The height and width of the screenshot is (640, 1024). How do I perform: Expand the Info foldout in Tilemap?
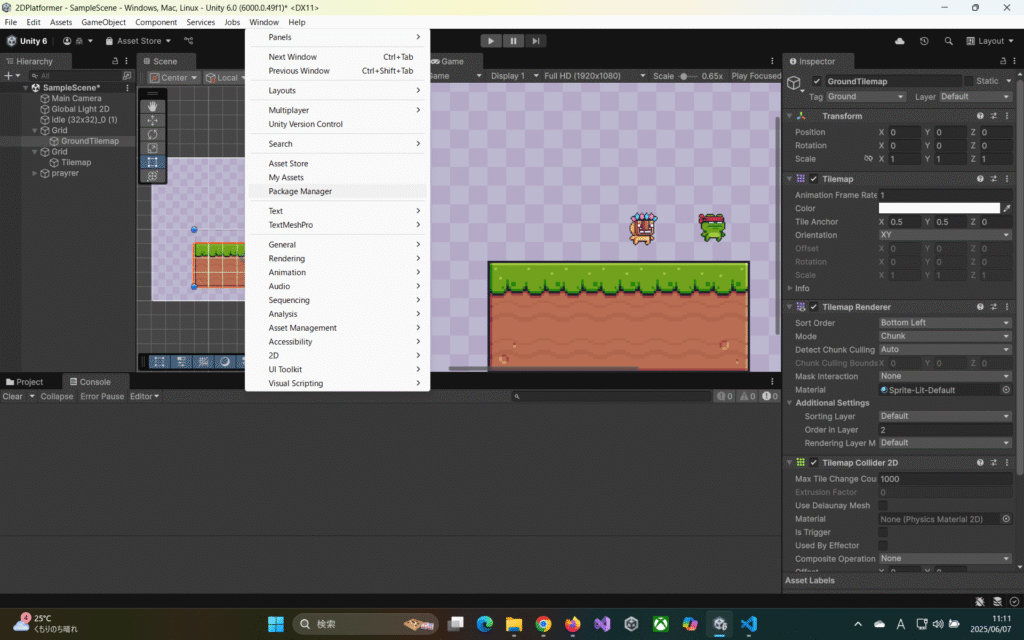790,288
